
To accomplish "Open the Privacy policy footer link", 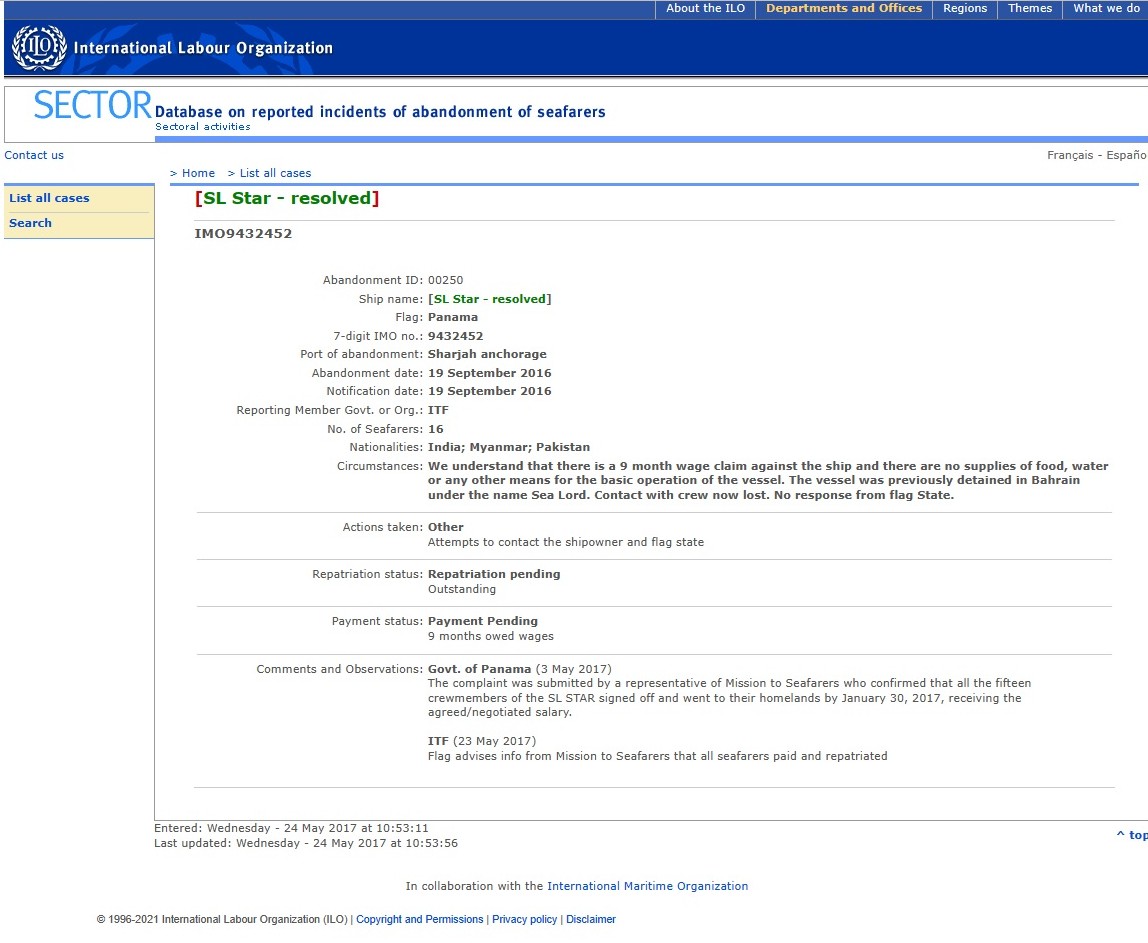I will point(524,919).
